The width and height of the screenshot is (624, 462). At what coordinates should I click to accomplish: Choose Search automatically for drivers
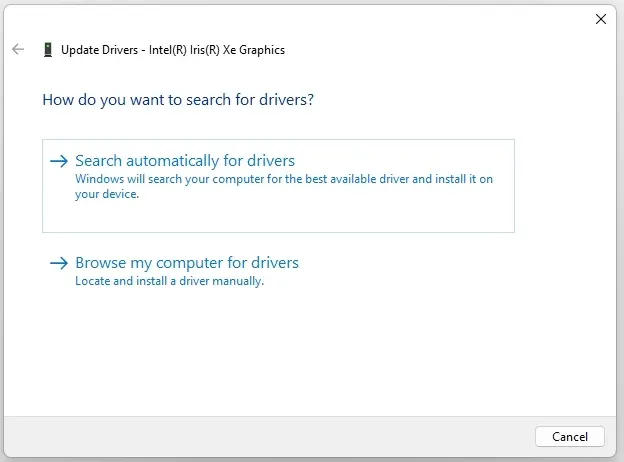[185, 161]
